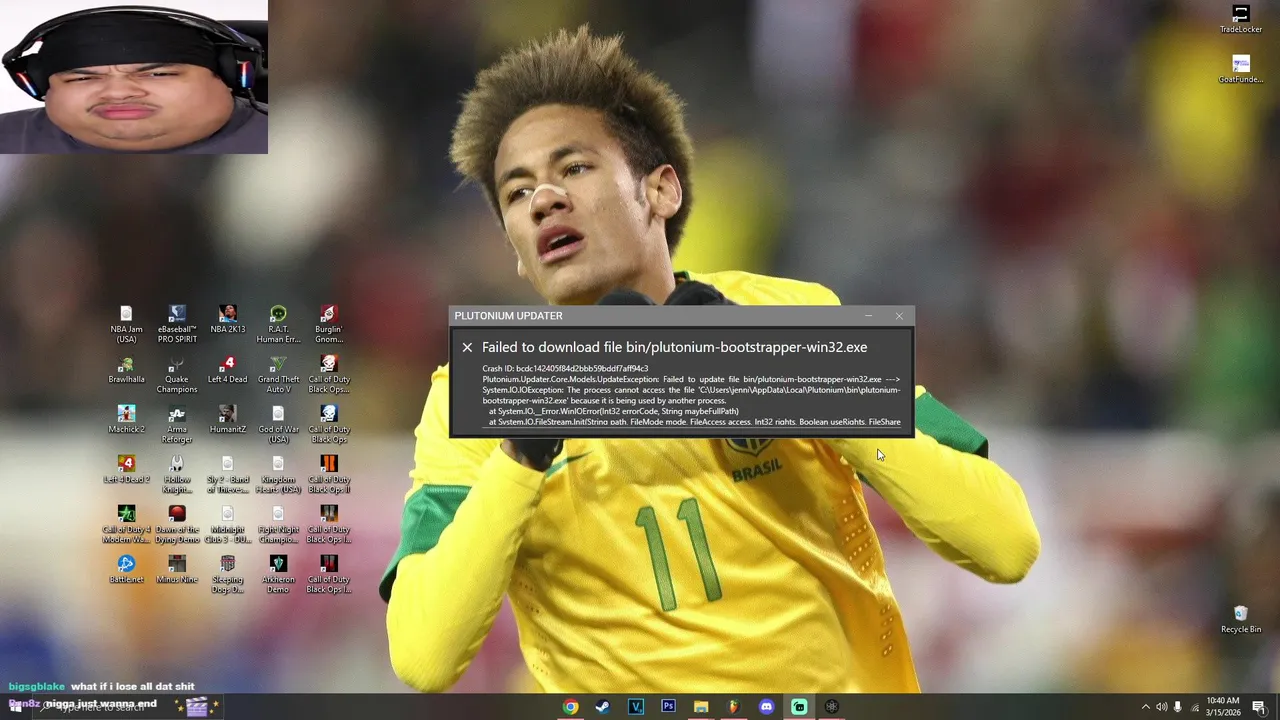This screenshot has height=720, width=1280.
Task: Select the Dawn of the Dying Demo icon
Action: 177,524
